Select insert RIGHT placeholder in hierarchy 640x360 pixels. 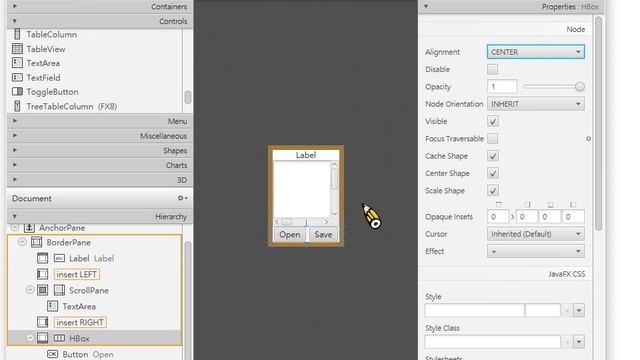coord(80,322)
